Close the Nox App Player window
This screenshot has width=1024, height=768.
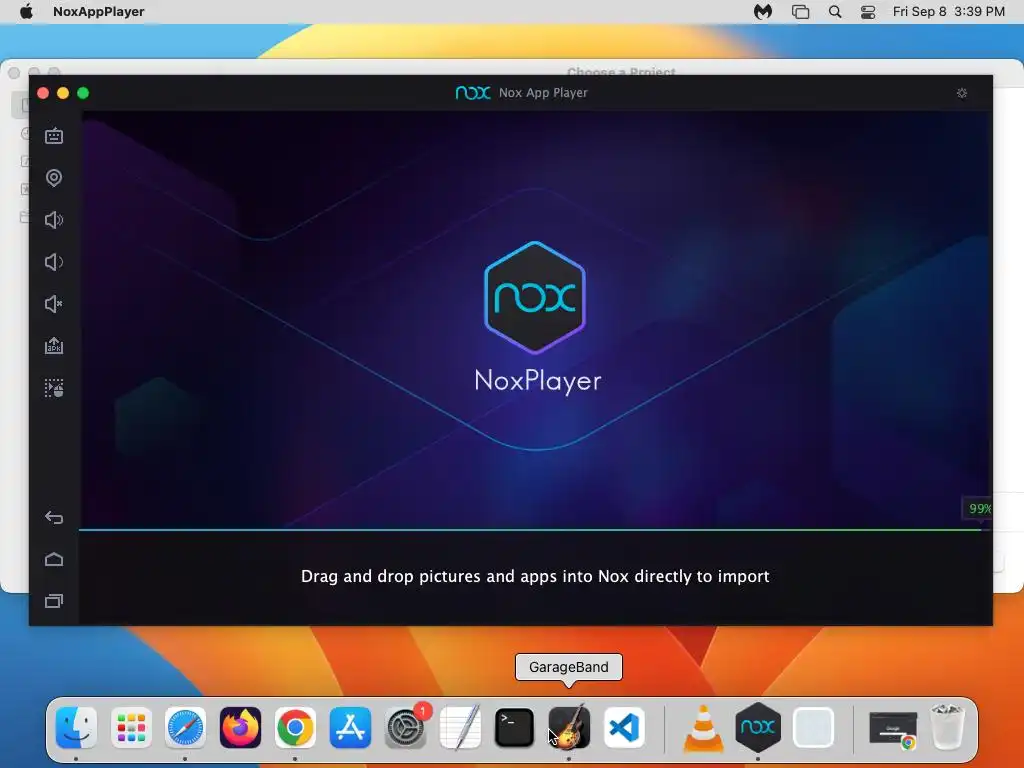pyautogui.click(x=43, y=93)
